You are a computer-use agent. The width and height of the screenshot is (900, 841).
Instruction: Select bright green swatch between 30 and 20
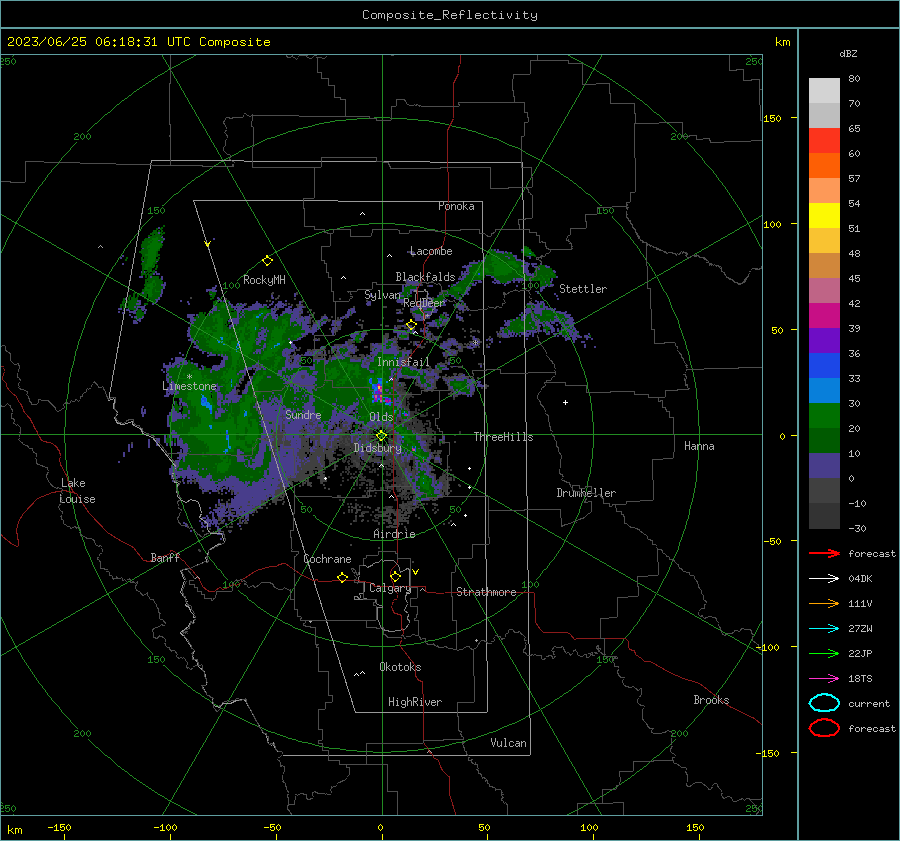(824, 415)
